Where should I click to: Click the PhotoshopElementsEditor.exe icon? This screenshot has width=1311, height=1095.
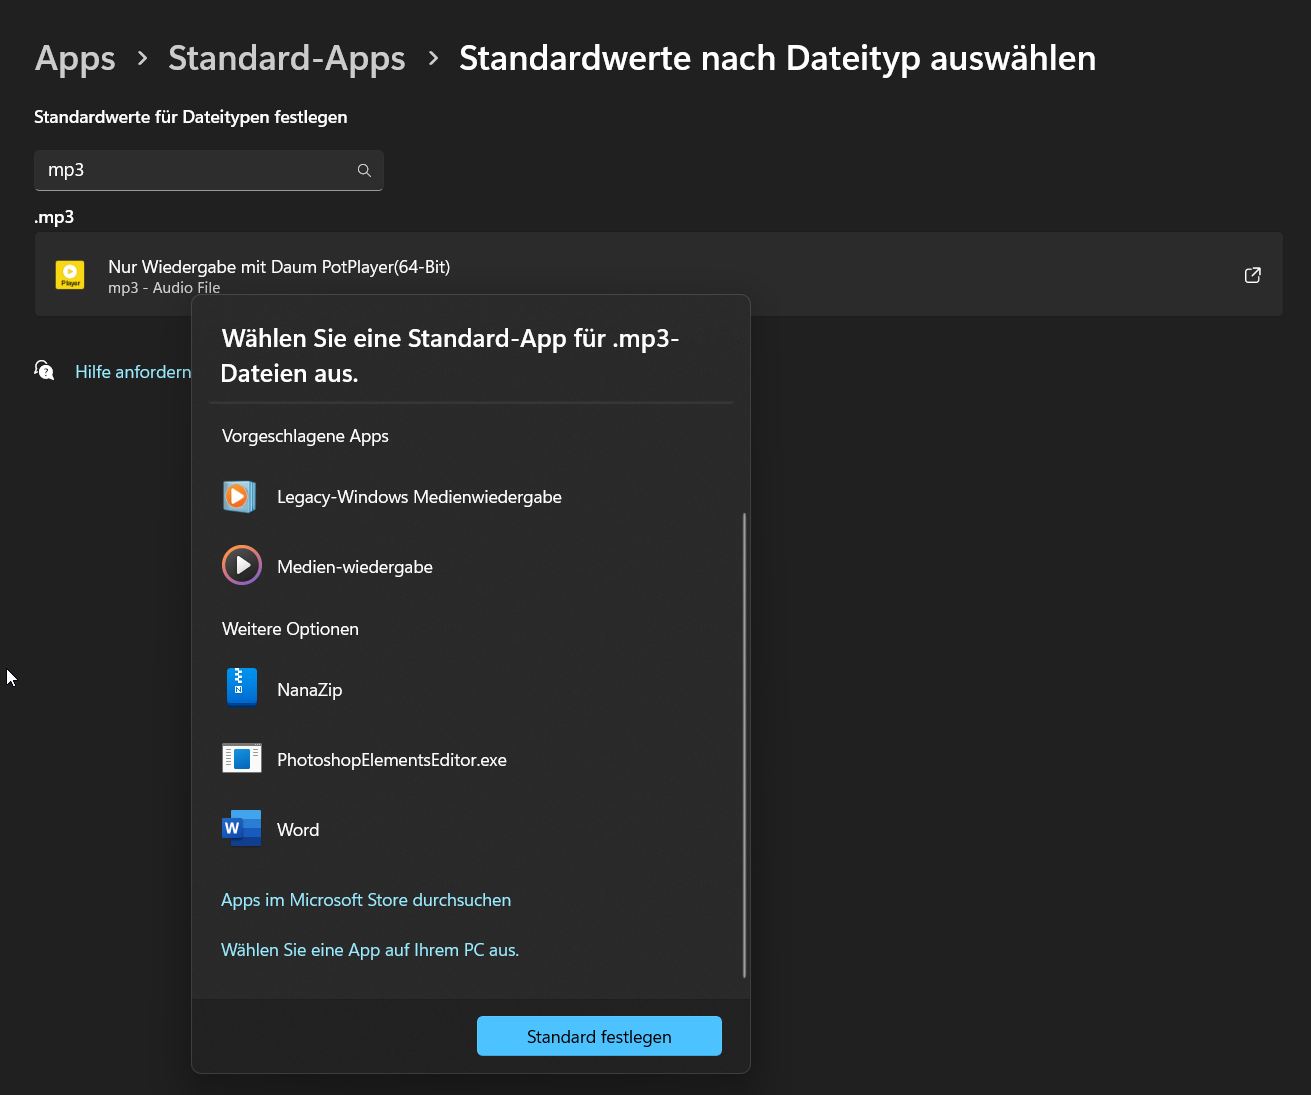pos(241,759)
